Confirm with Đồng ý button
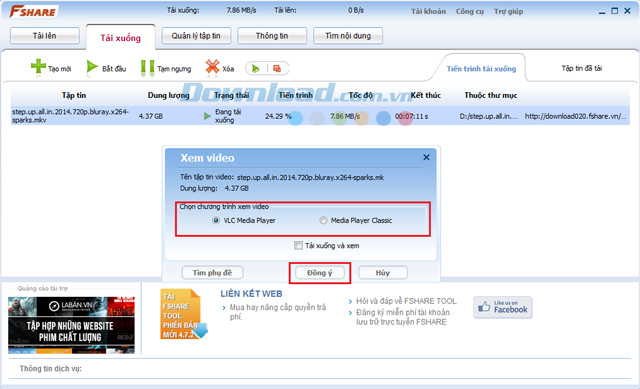The width and height of the screenshot is (640, 389). (x=320, y=273)
